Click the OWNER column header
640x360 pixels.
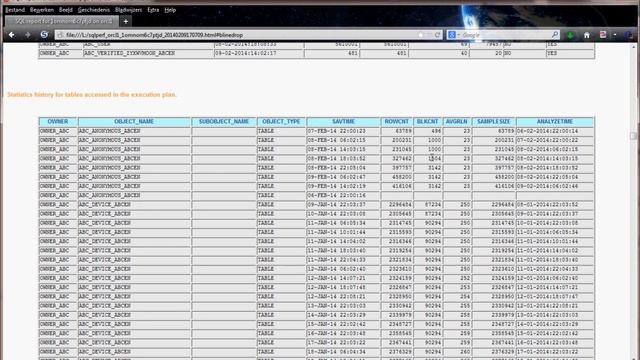pyautogui.click(x=58, y=122)
